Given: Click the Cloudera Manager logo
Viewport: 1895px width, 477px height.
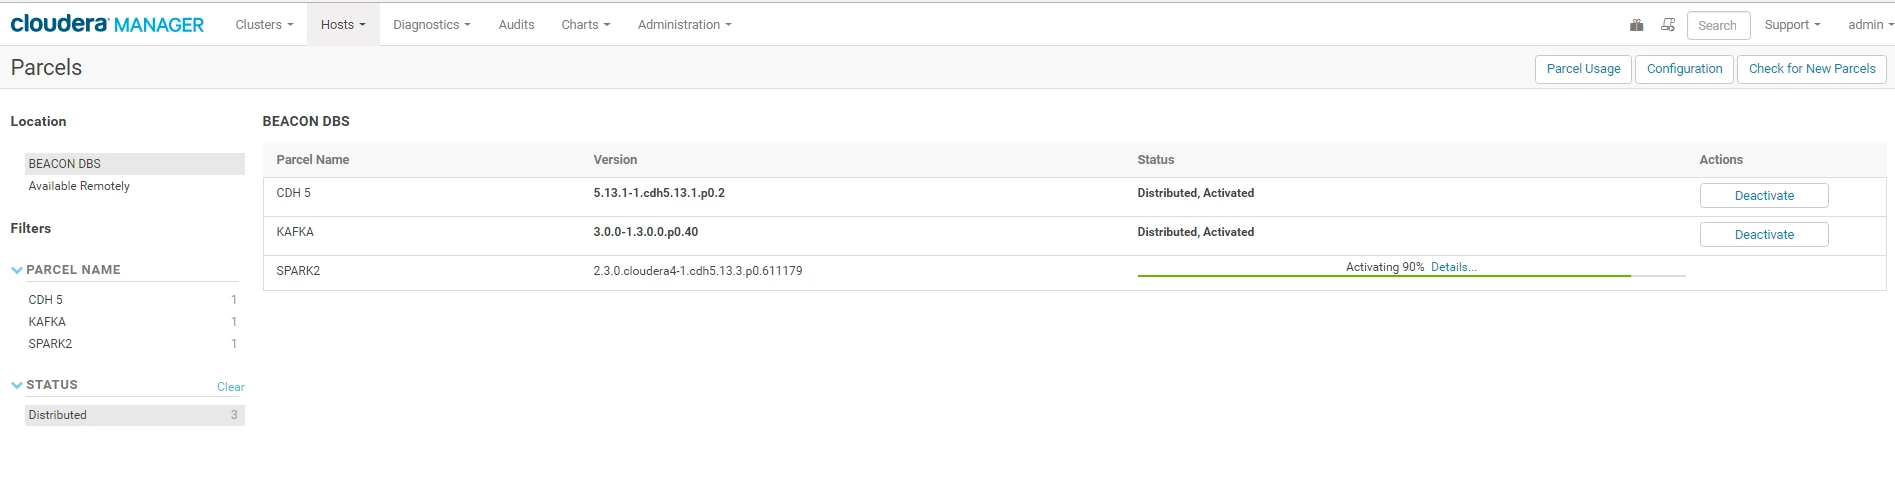Looking at the screenshot, I should [x=107, y=24].
